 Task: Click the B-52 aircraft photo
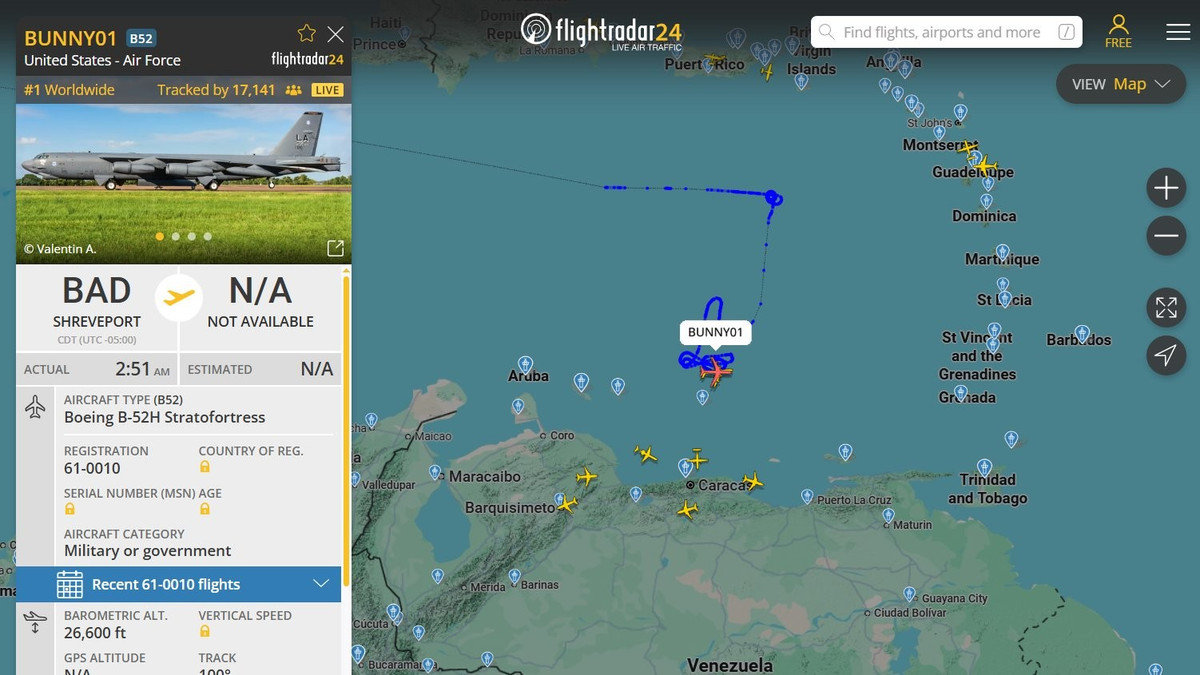pyautogui.click(x=184, y=184)
